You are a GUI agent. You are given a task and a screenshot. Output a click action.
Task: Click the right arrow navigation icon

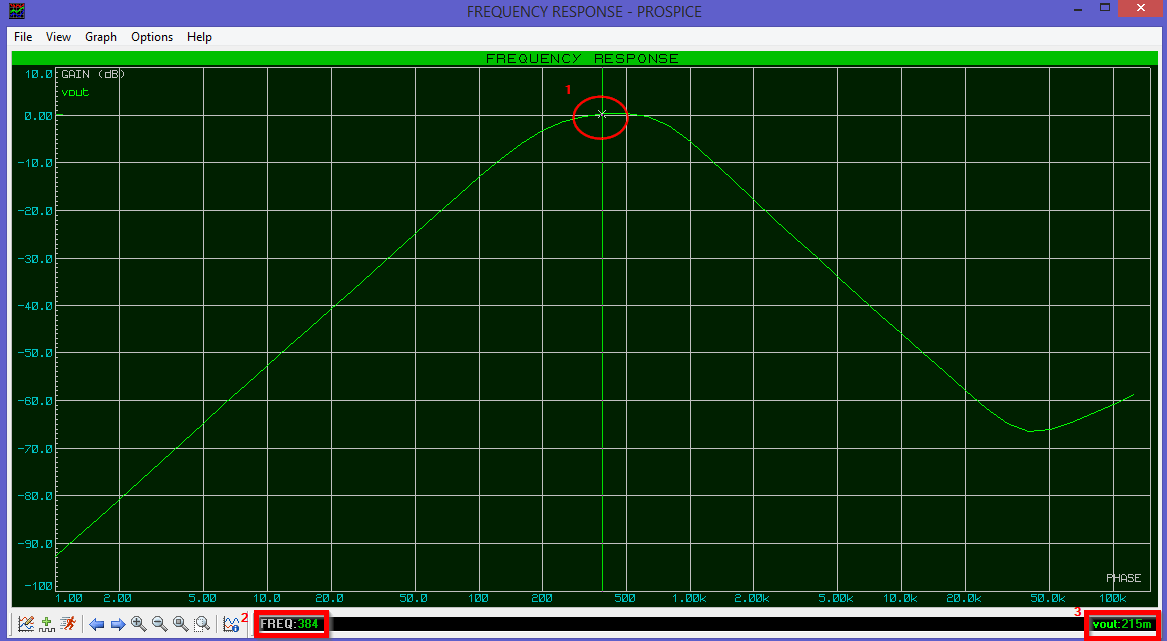tap(118, 624)
